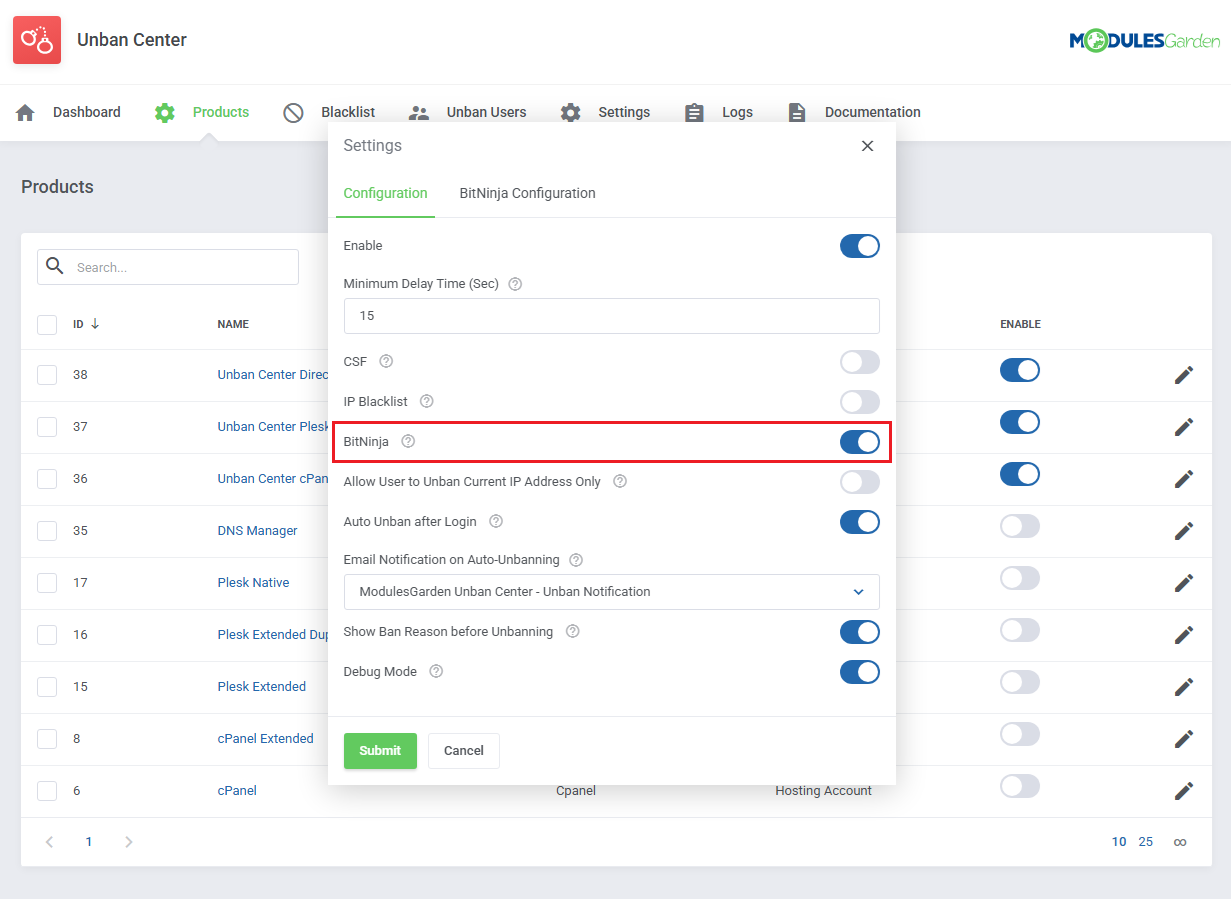The height and width of the screenshot is (899, 1231).
Task: Click the help icon beside CSF
Action: coord(386,361)
